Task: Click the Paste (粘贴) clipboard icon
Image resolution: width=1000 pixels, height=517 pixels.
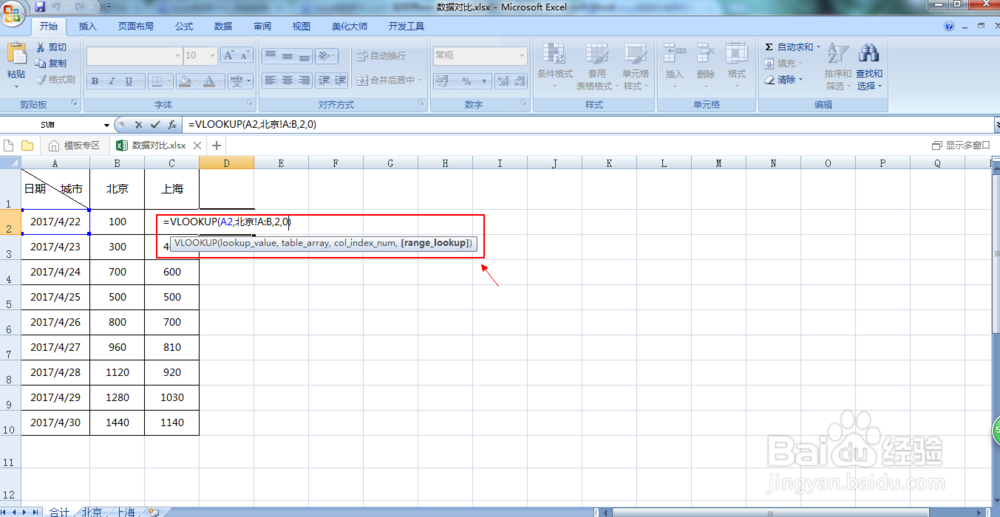Action: 17,54
